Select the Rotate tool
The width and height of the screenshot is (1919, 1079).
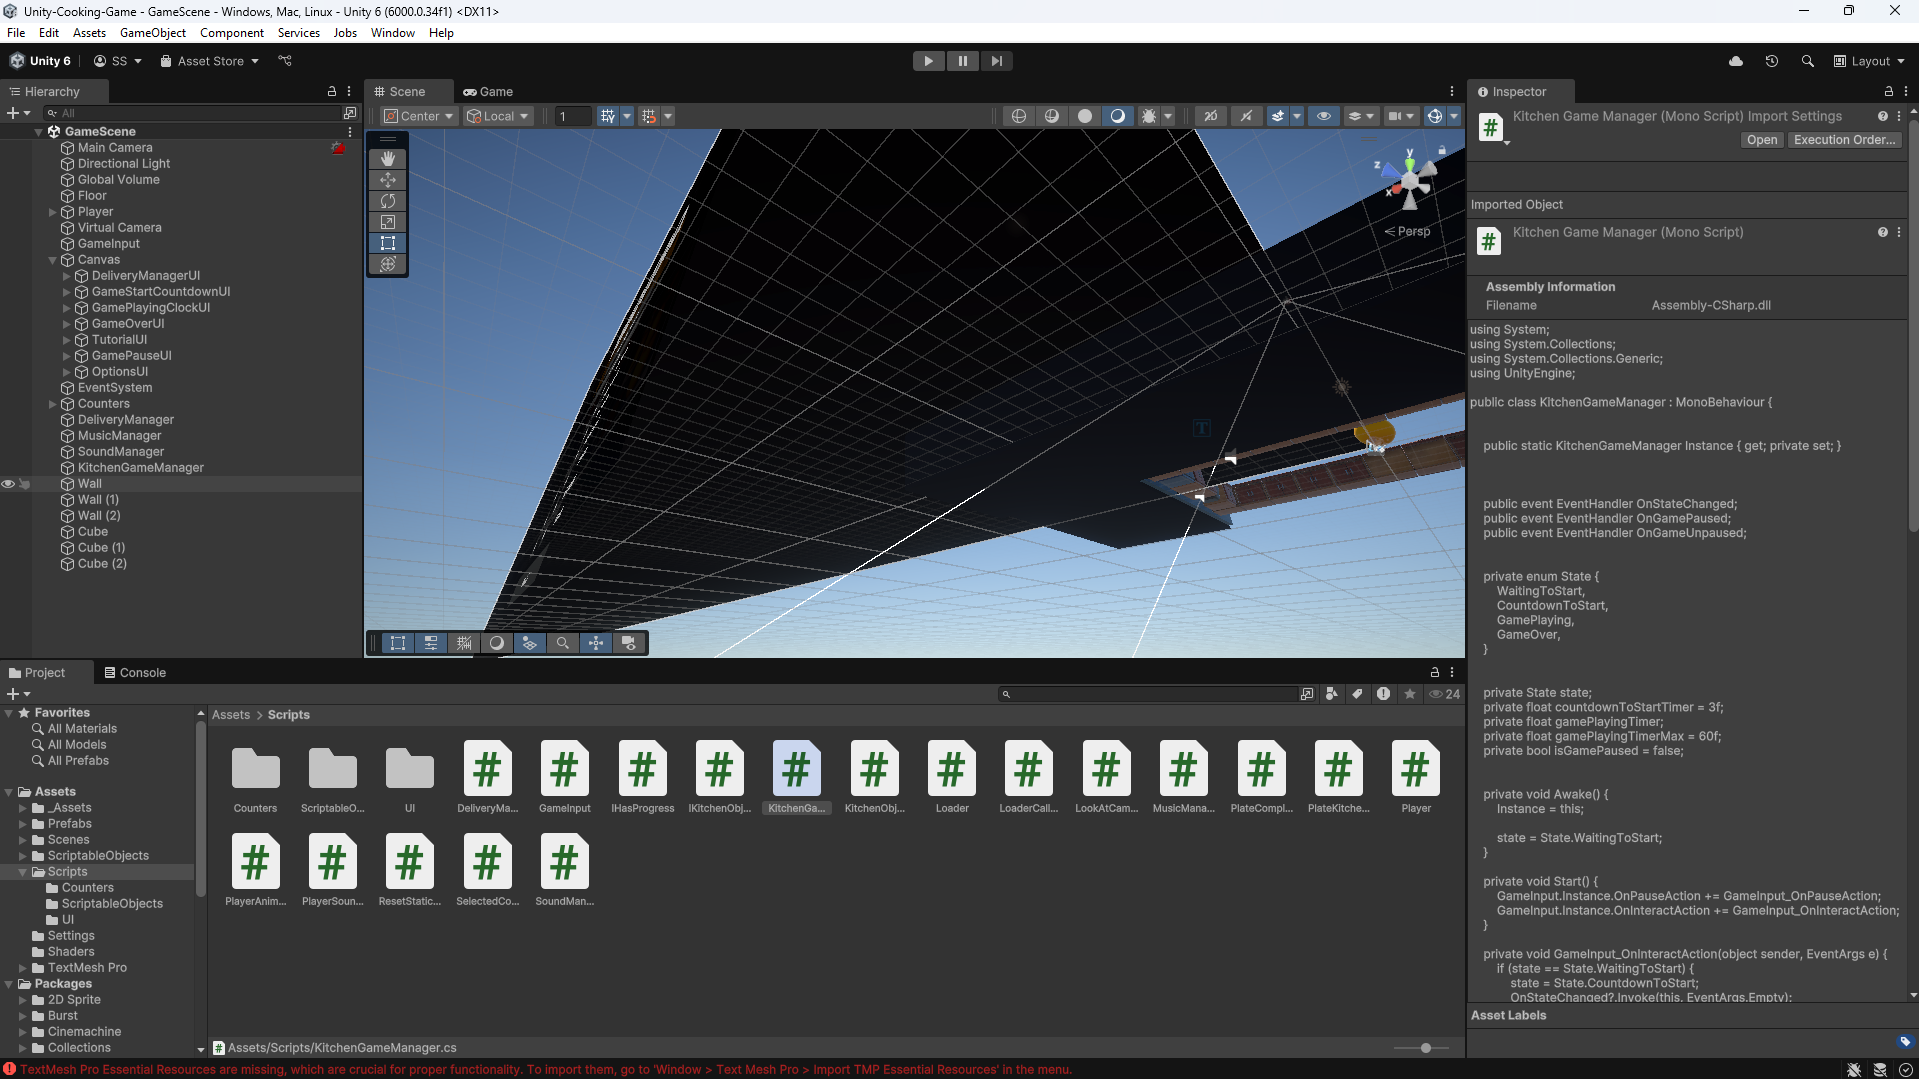pos(388,201)
